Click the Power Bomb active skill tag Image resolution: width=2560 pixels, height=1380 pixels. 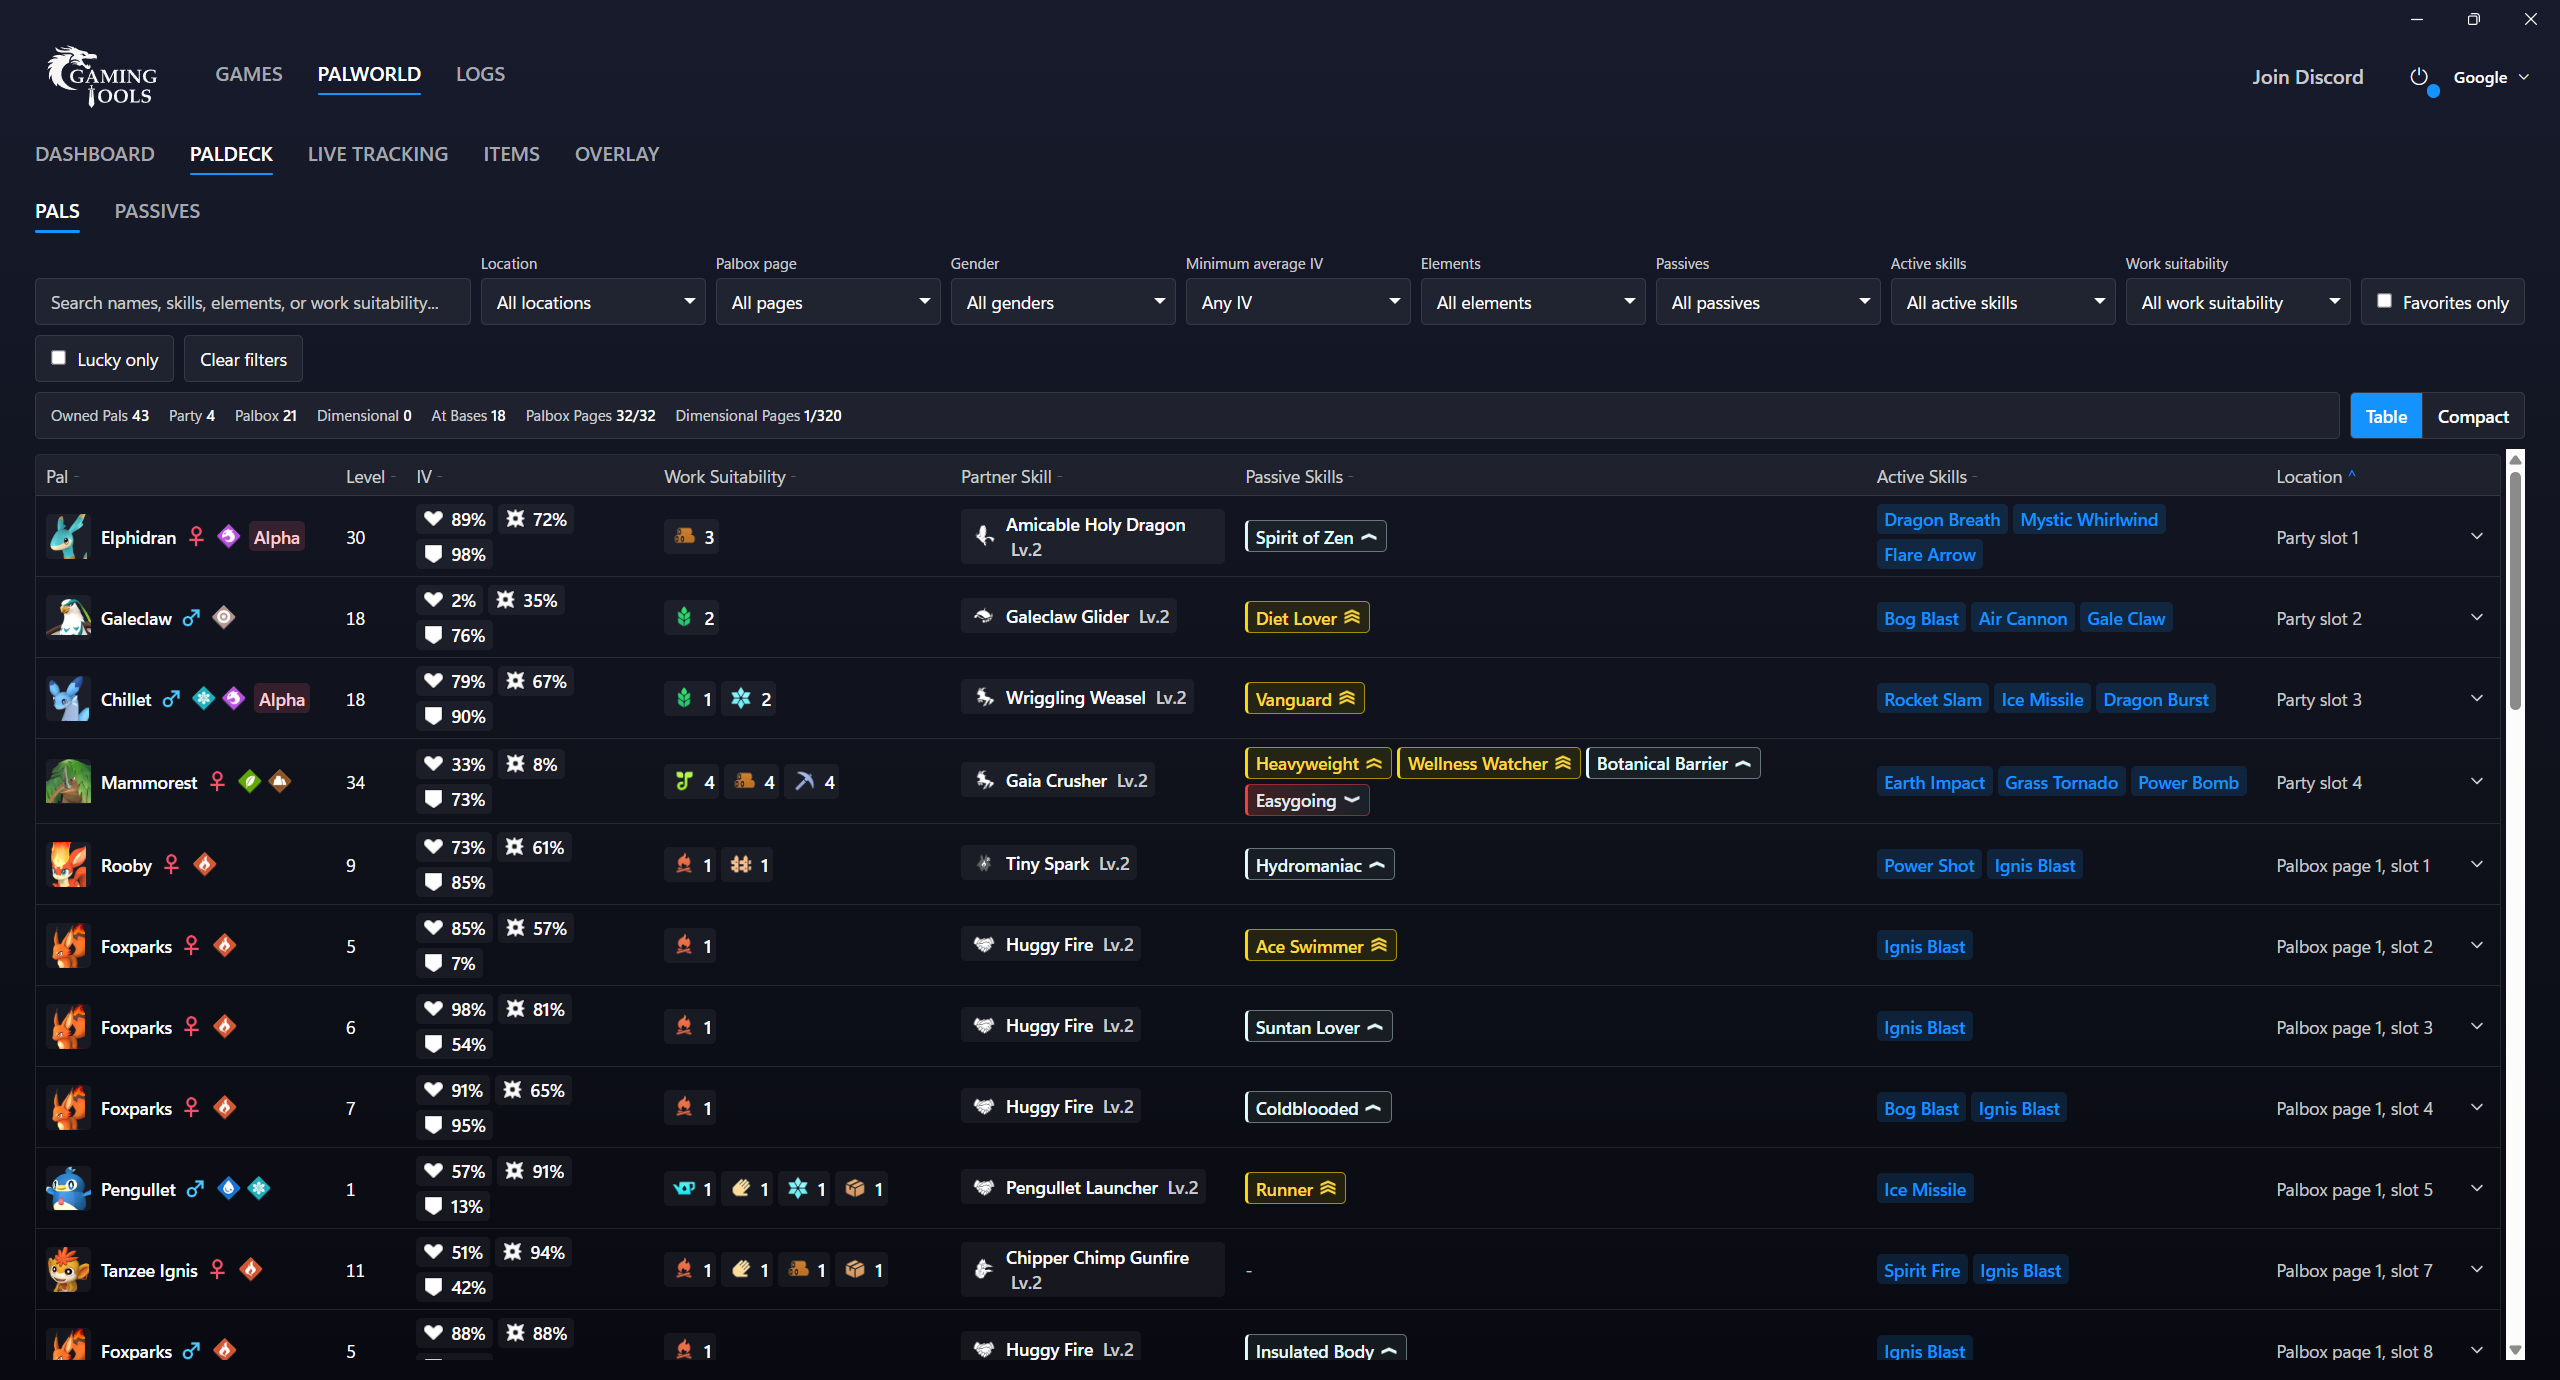click(2188, 782)
